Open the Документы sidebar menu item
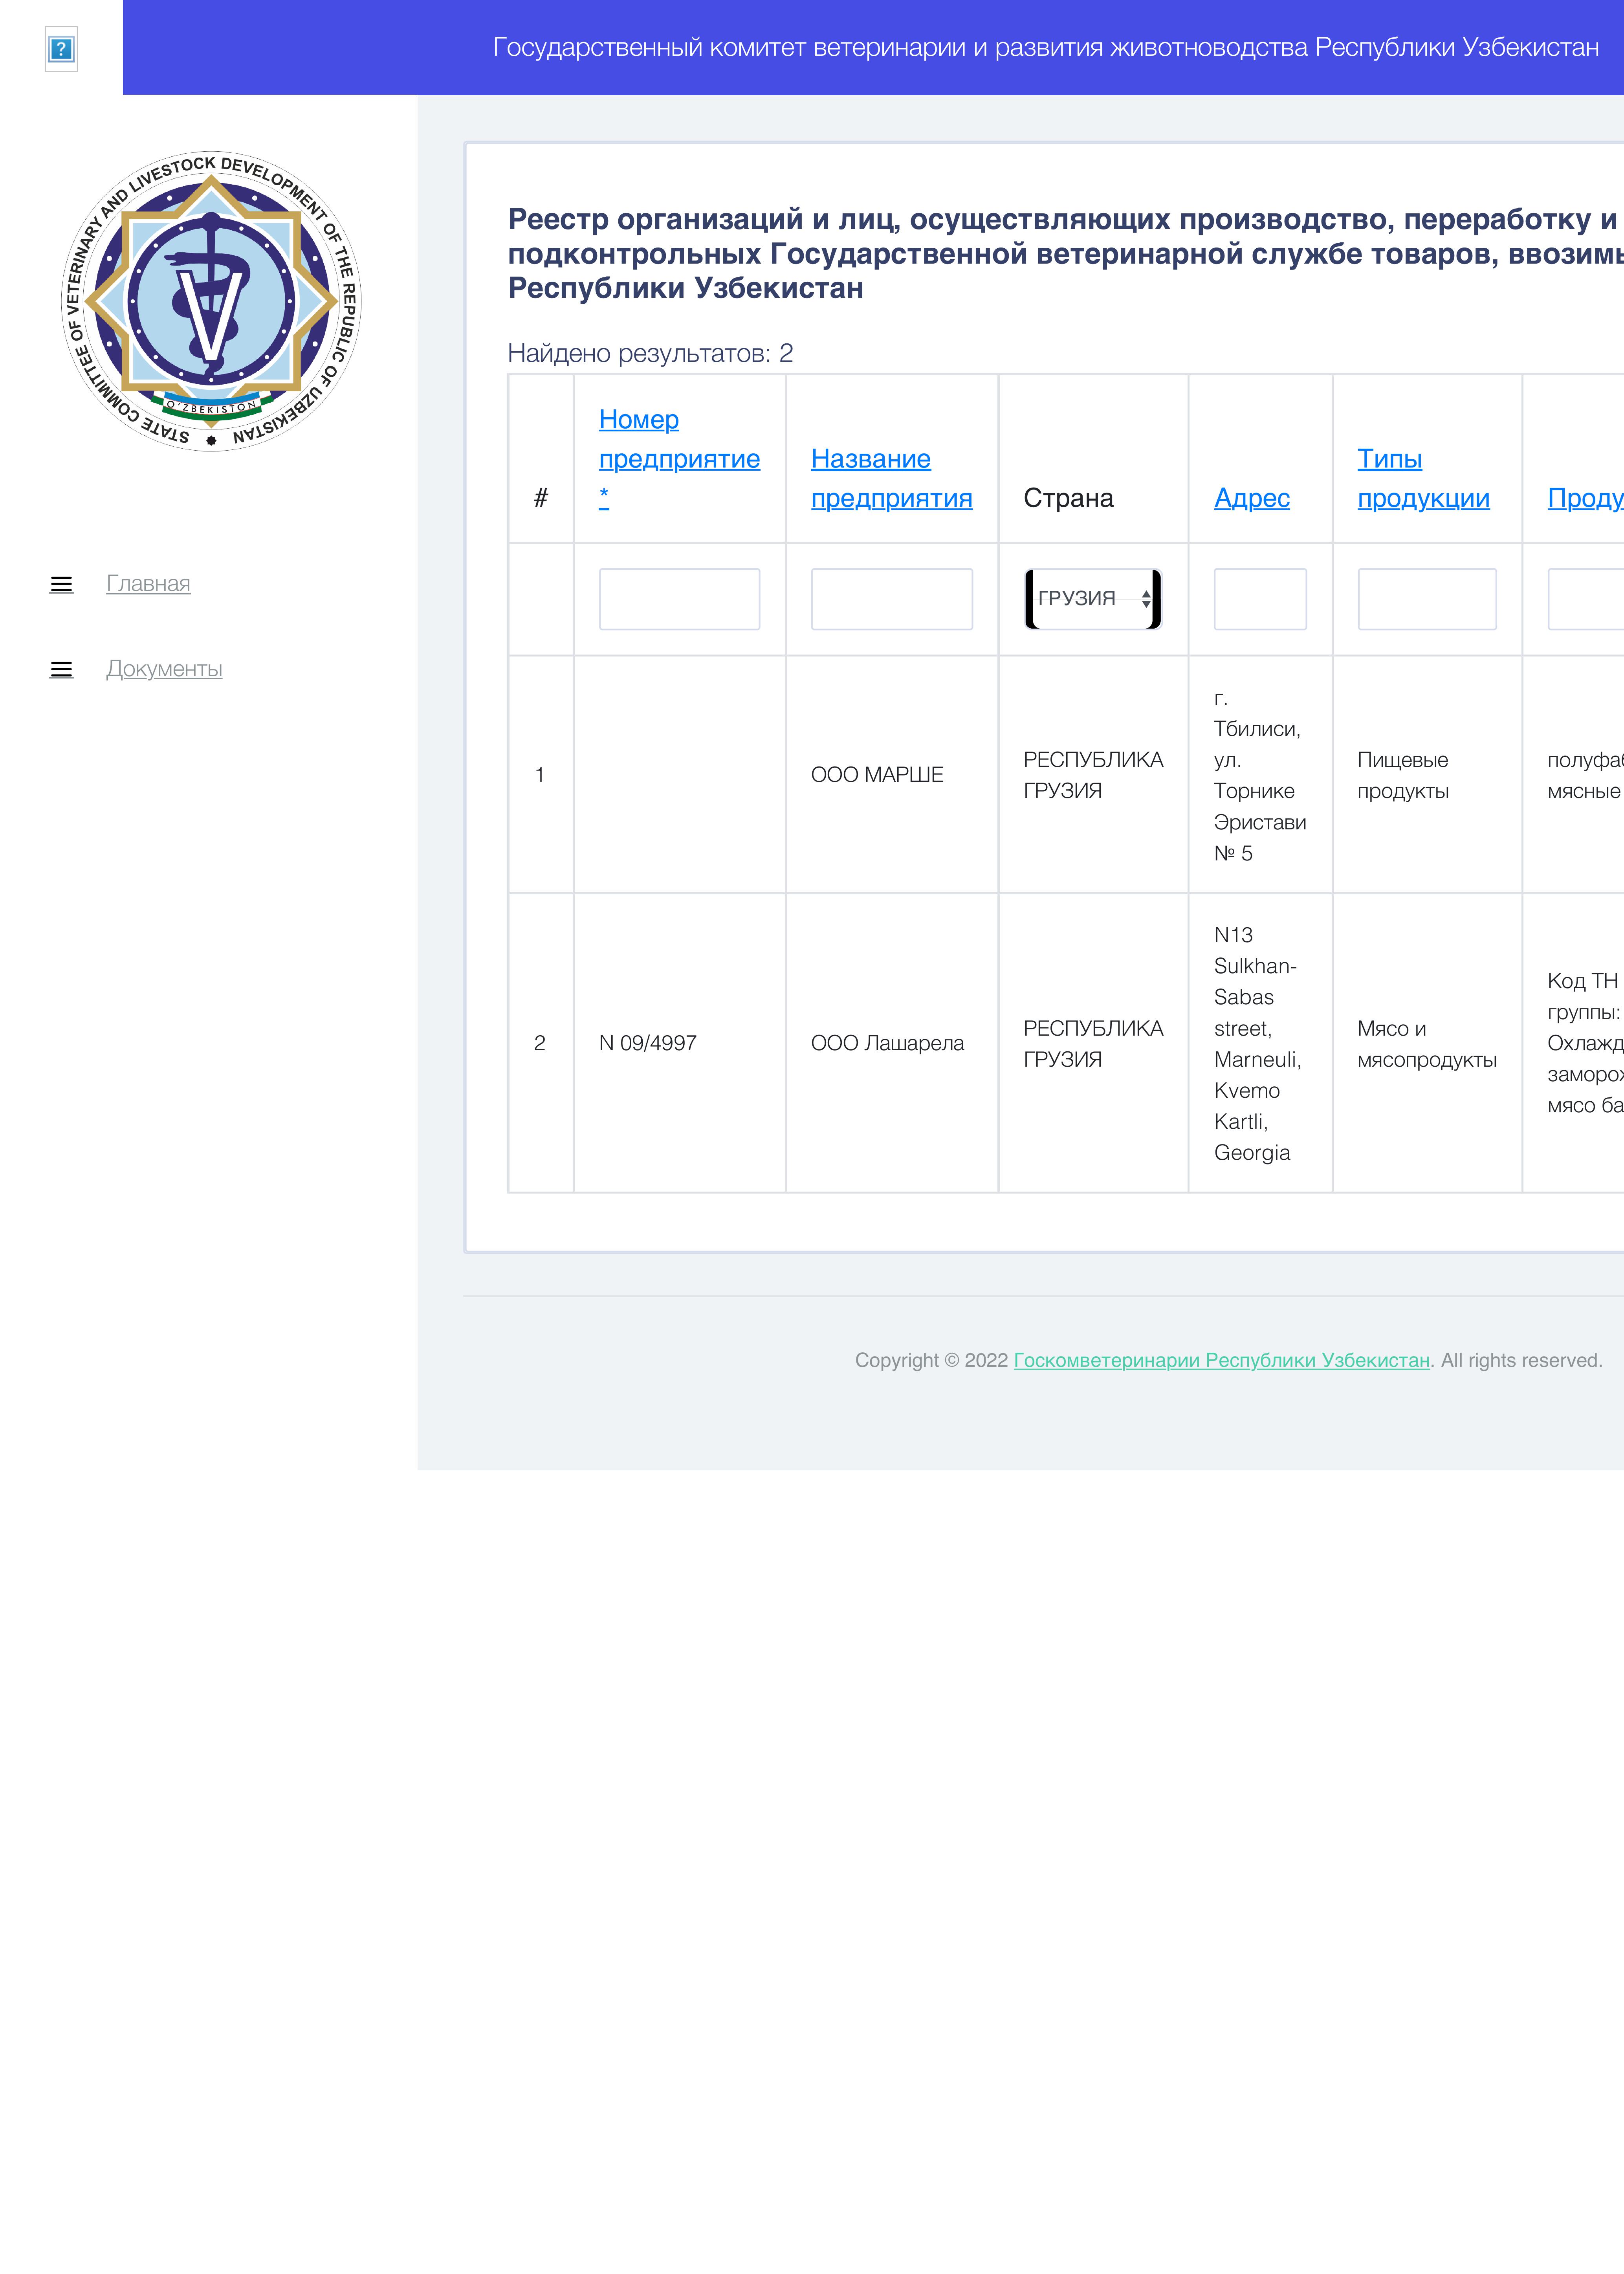 (x=164, y=669)
